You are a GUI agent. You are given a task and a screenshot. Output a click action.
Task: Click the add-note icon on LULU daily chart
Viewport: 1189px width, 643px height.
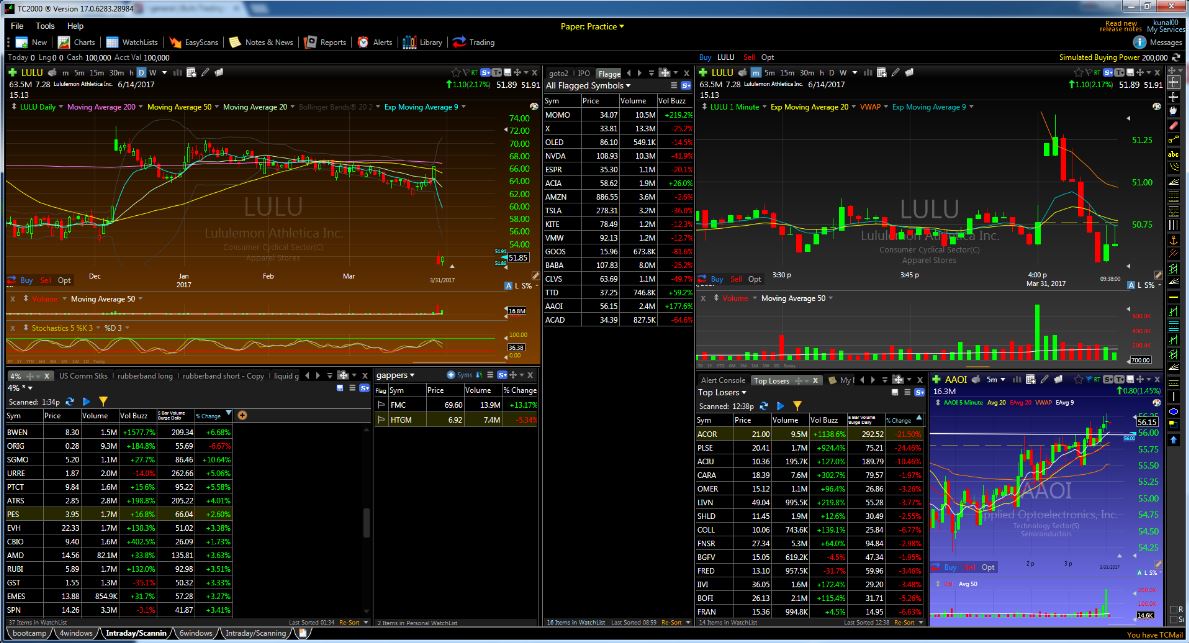(x=218, y=73)
